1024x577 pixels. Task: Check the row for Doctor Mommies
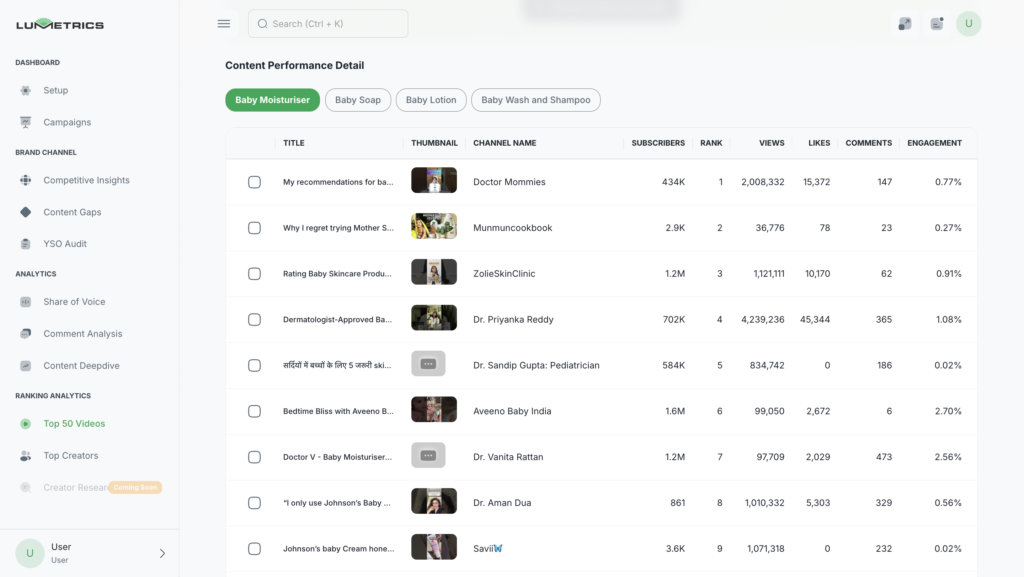click(254, 181)
